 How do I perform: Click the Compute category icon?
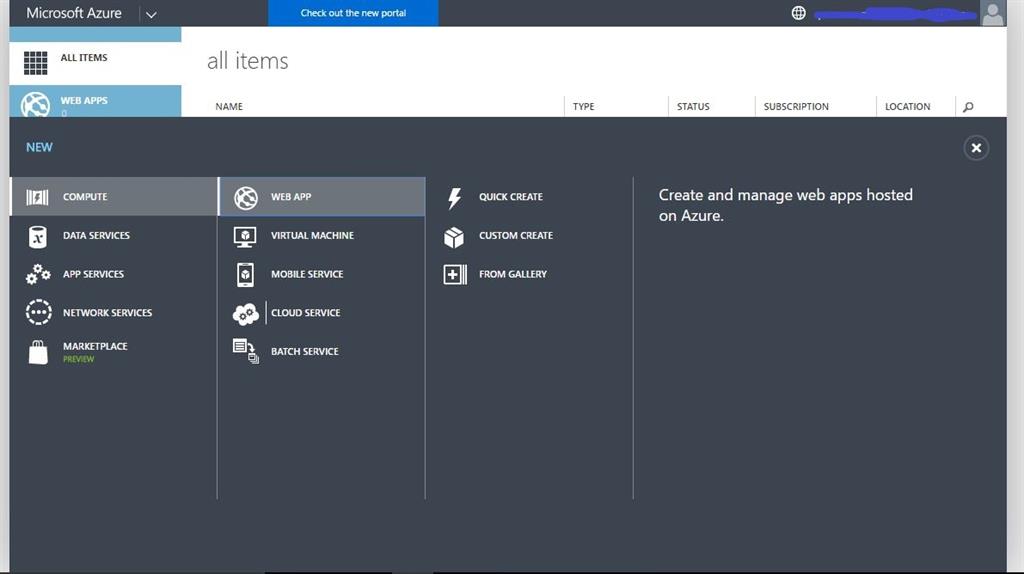37,197
